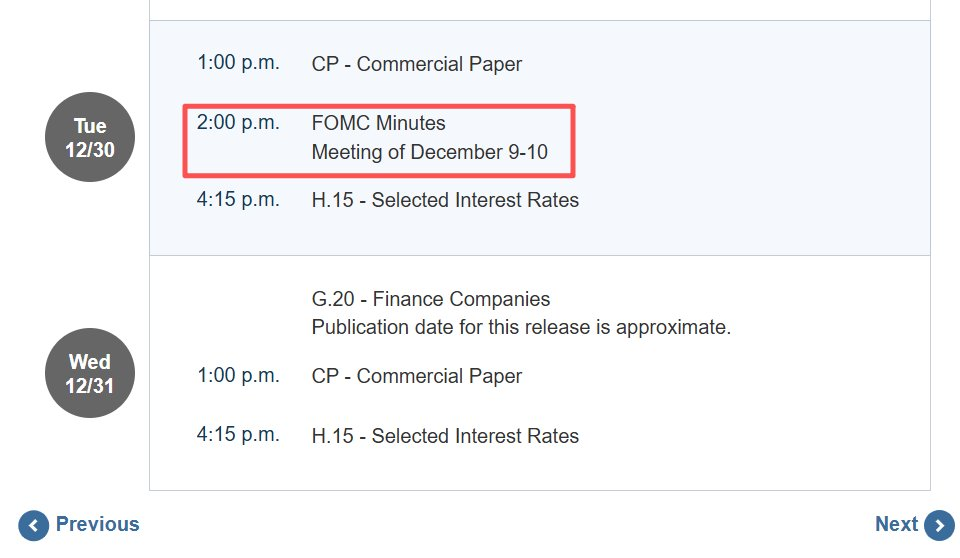960x558 pixels.
Task: Click the 2:00 p.m. time label
Action: tap(238, 123)
